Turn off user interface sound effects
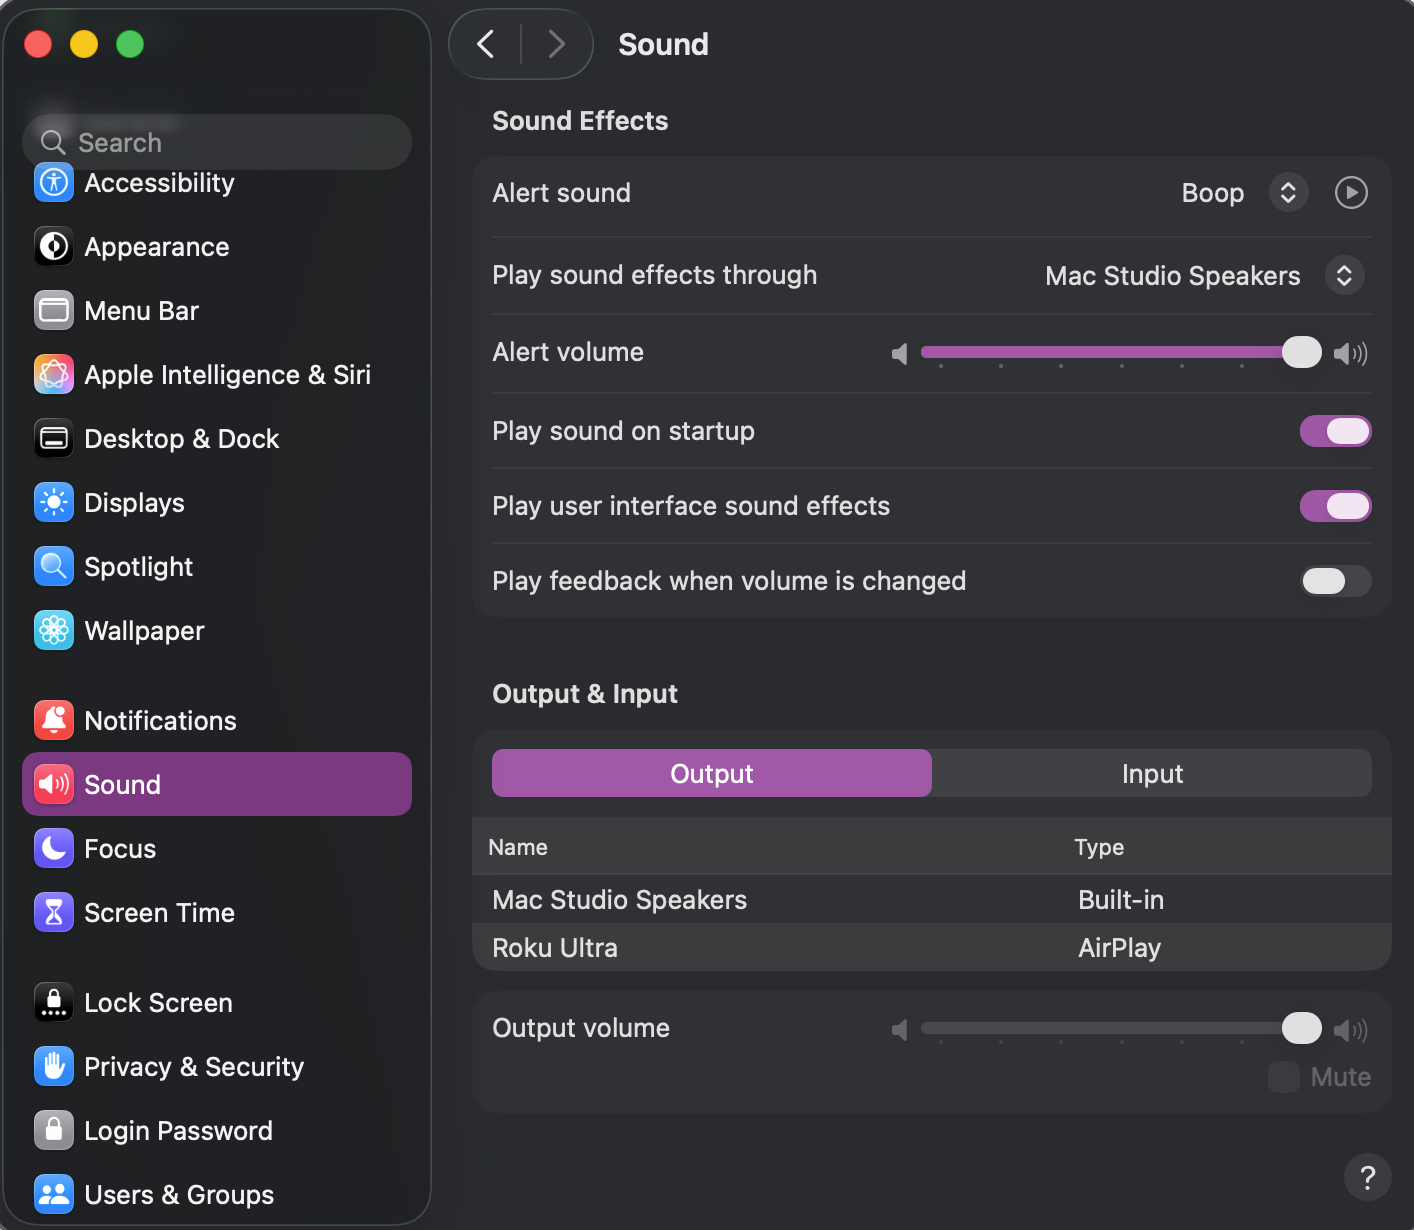1414x1230 pixels. click(1335, 507)
